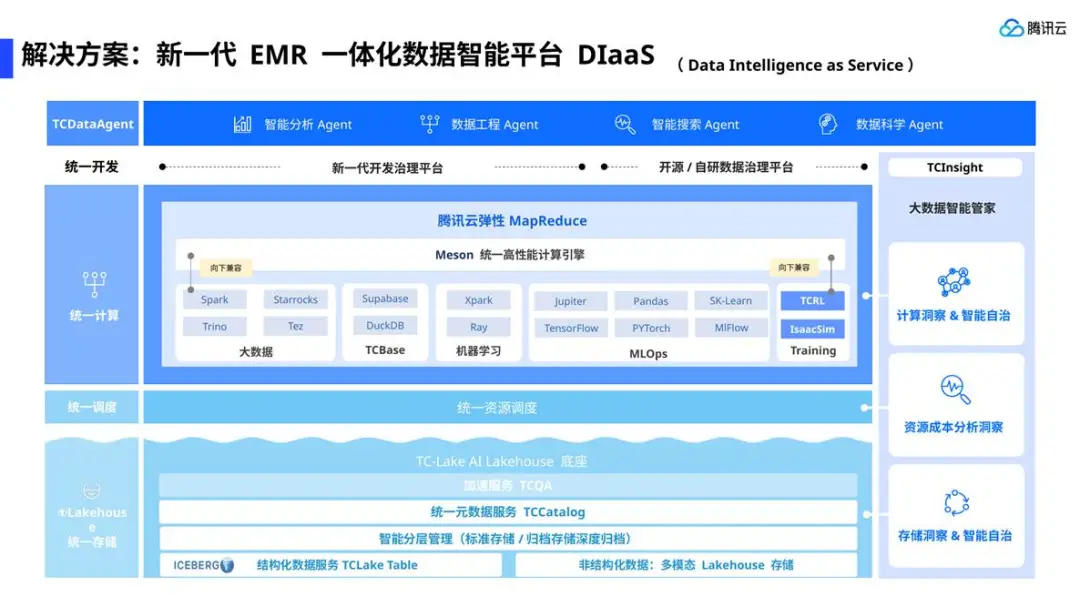
Task: Select the TCInsight pill
Action: (955, 167)
